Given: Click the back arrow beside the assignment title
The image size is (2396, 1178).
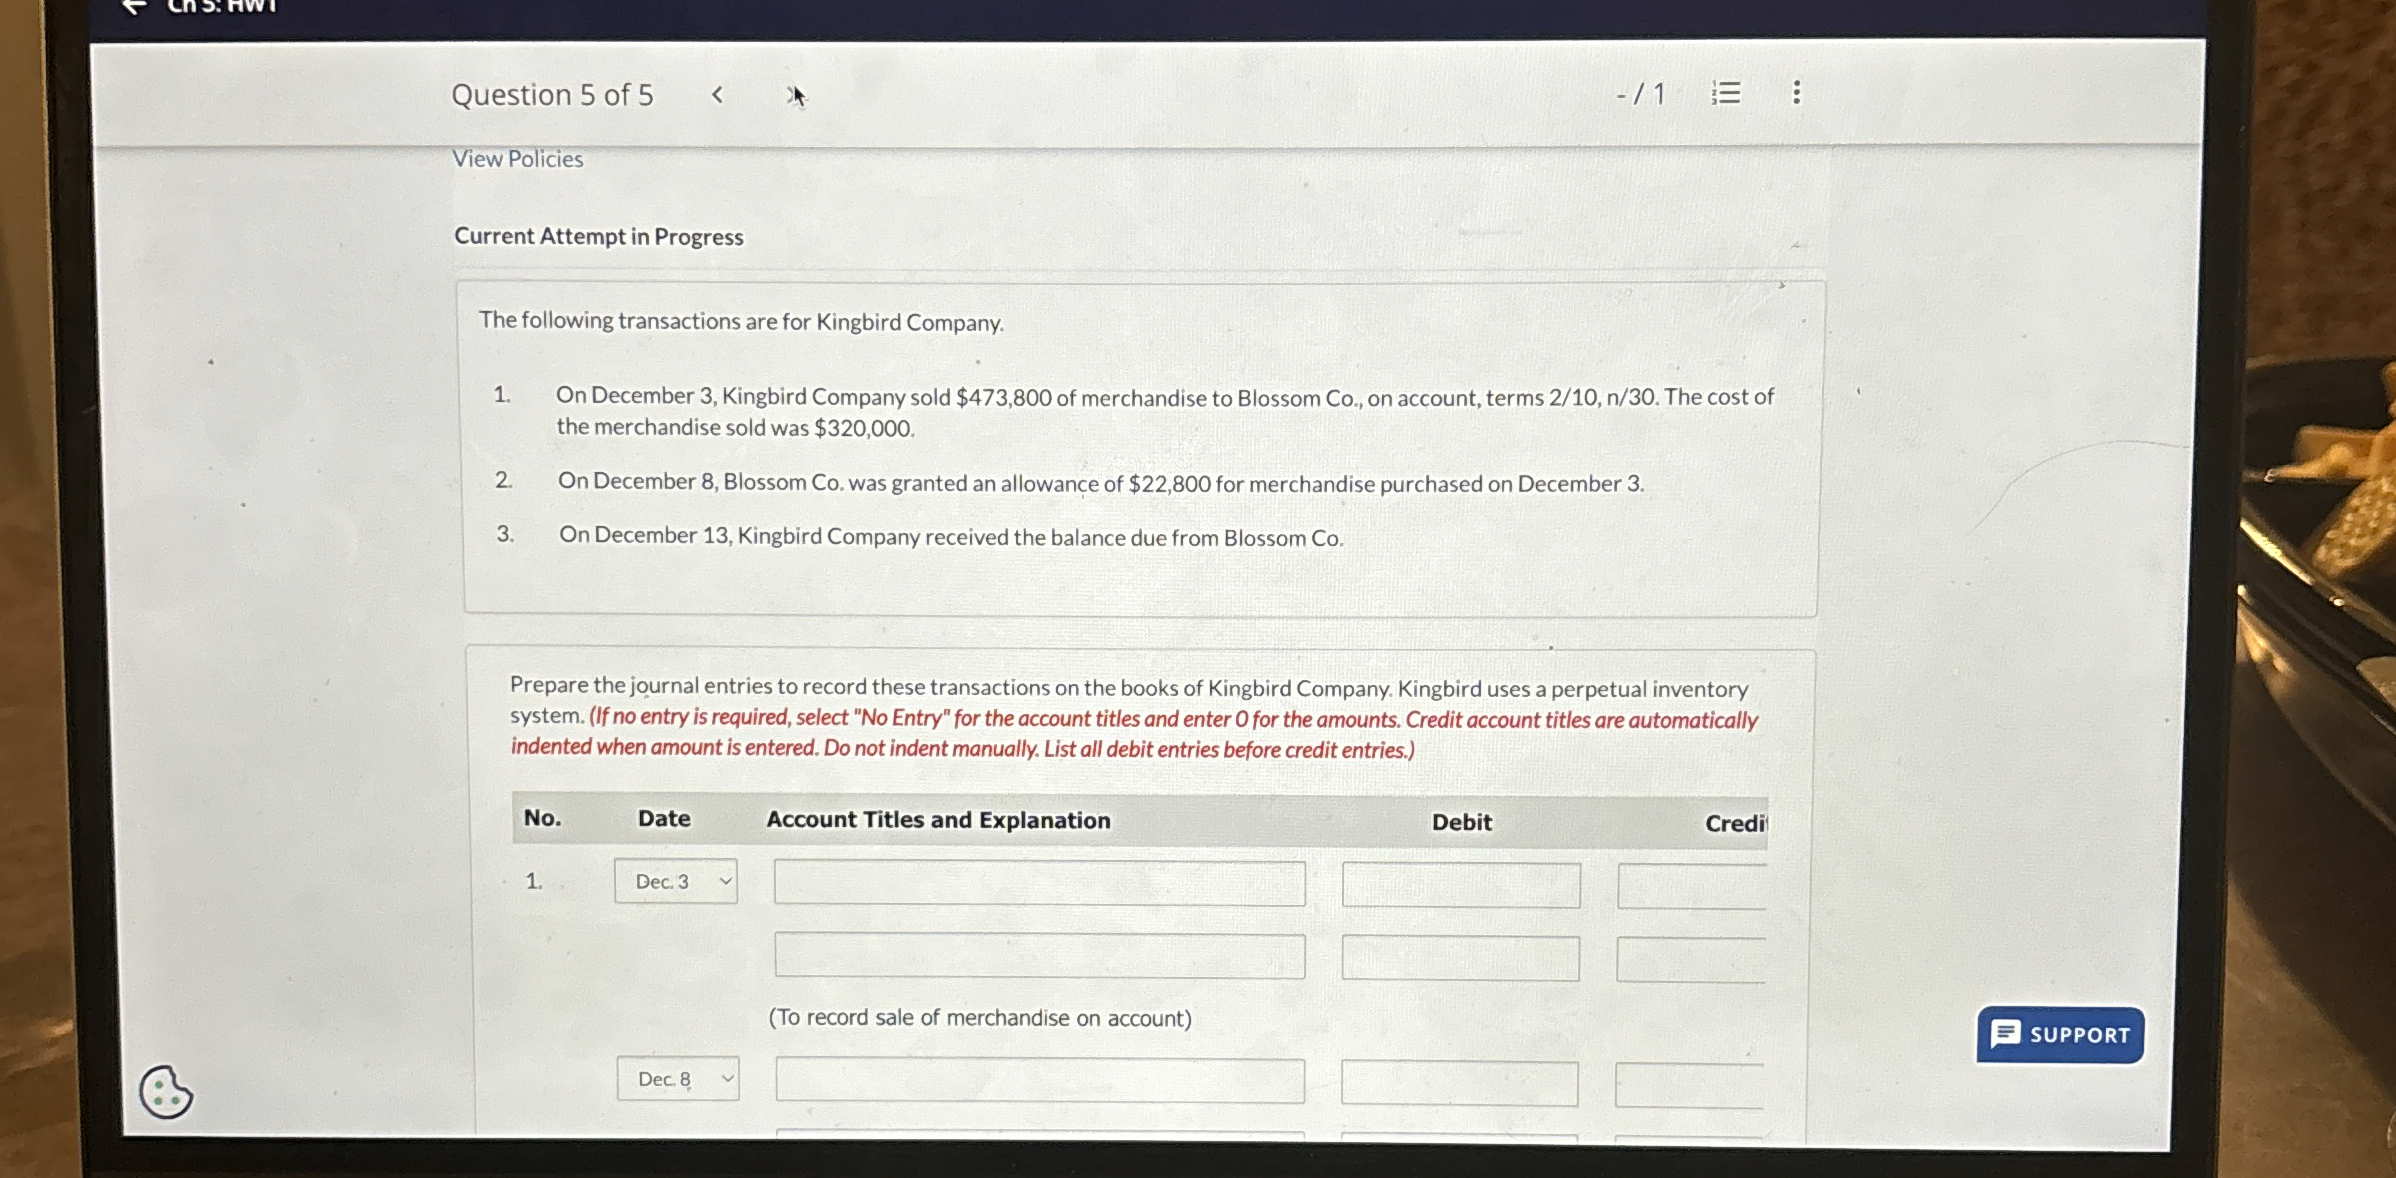Looking at the screenshot, I should 134,7.
